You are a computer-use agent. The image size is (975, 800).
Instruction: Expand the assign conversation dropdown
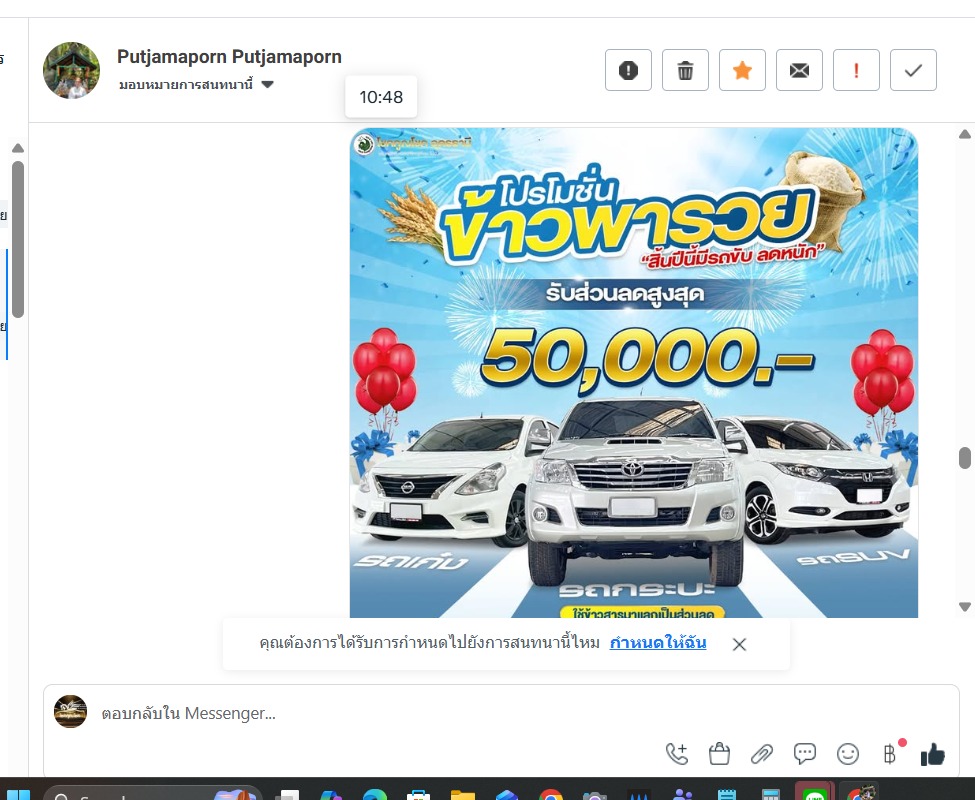pyautogui.click(x=196, y=85)
